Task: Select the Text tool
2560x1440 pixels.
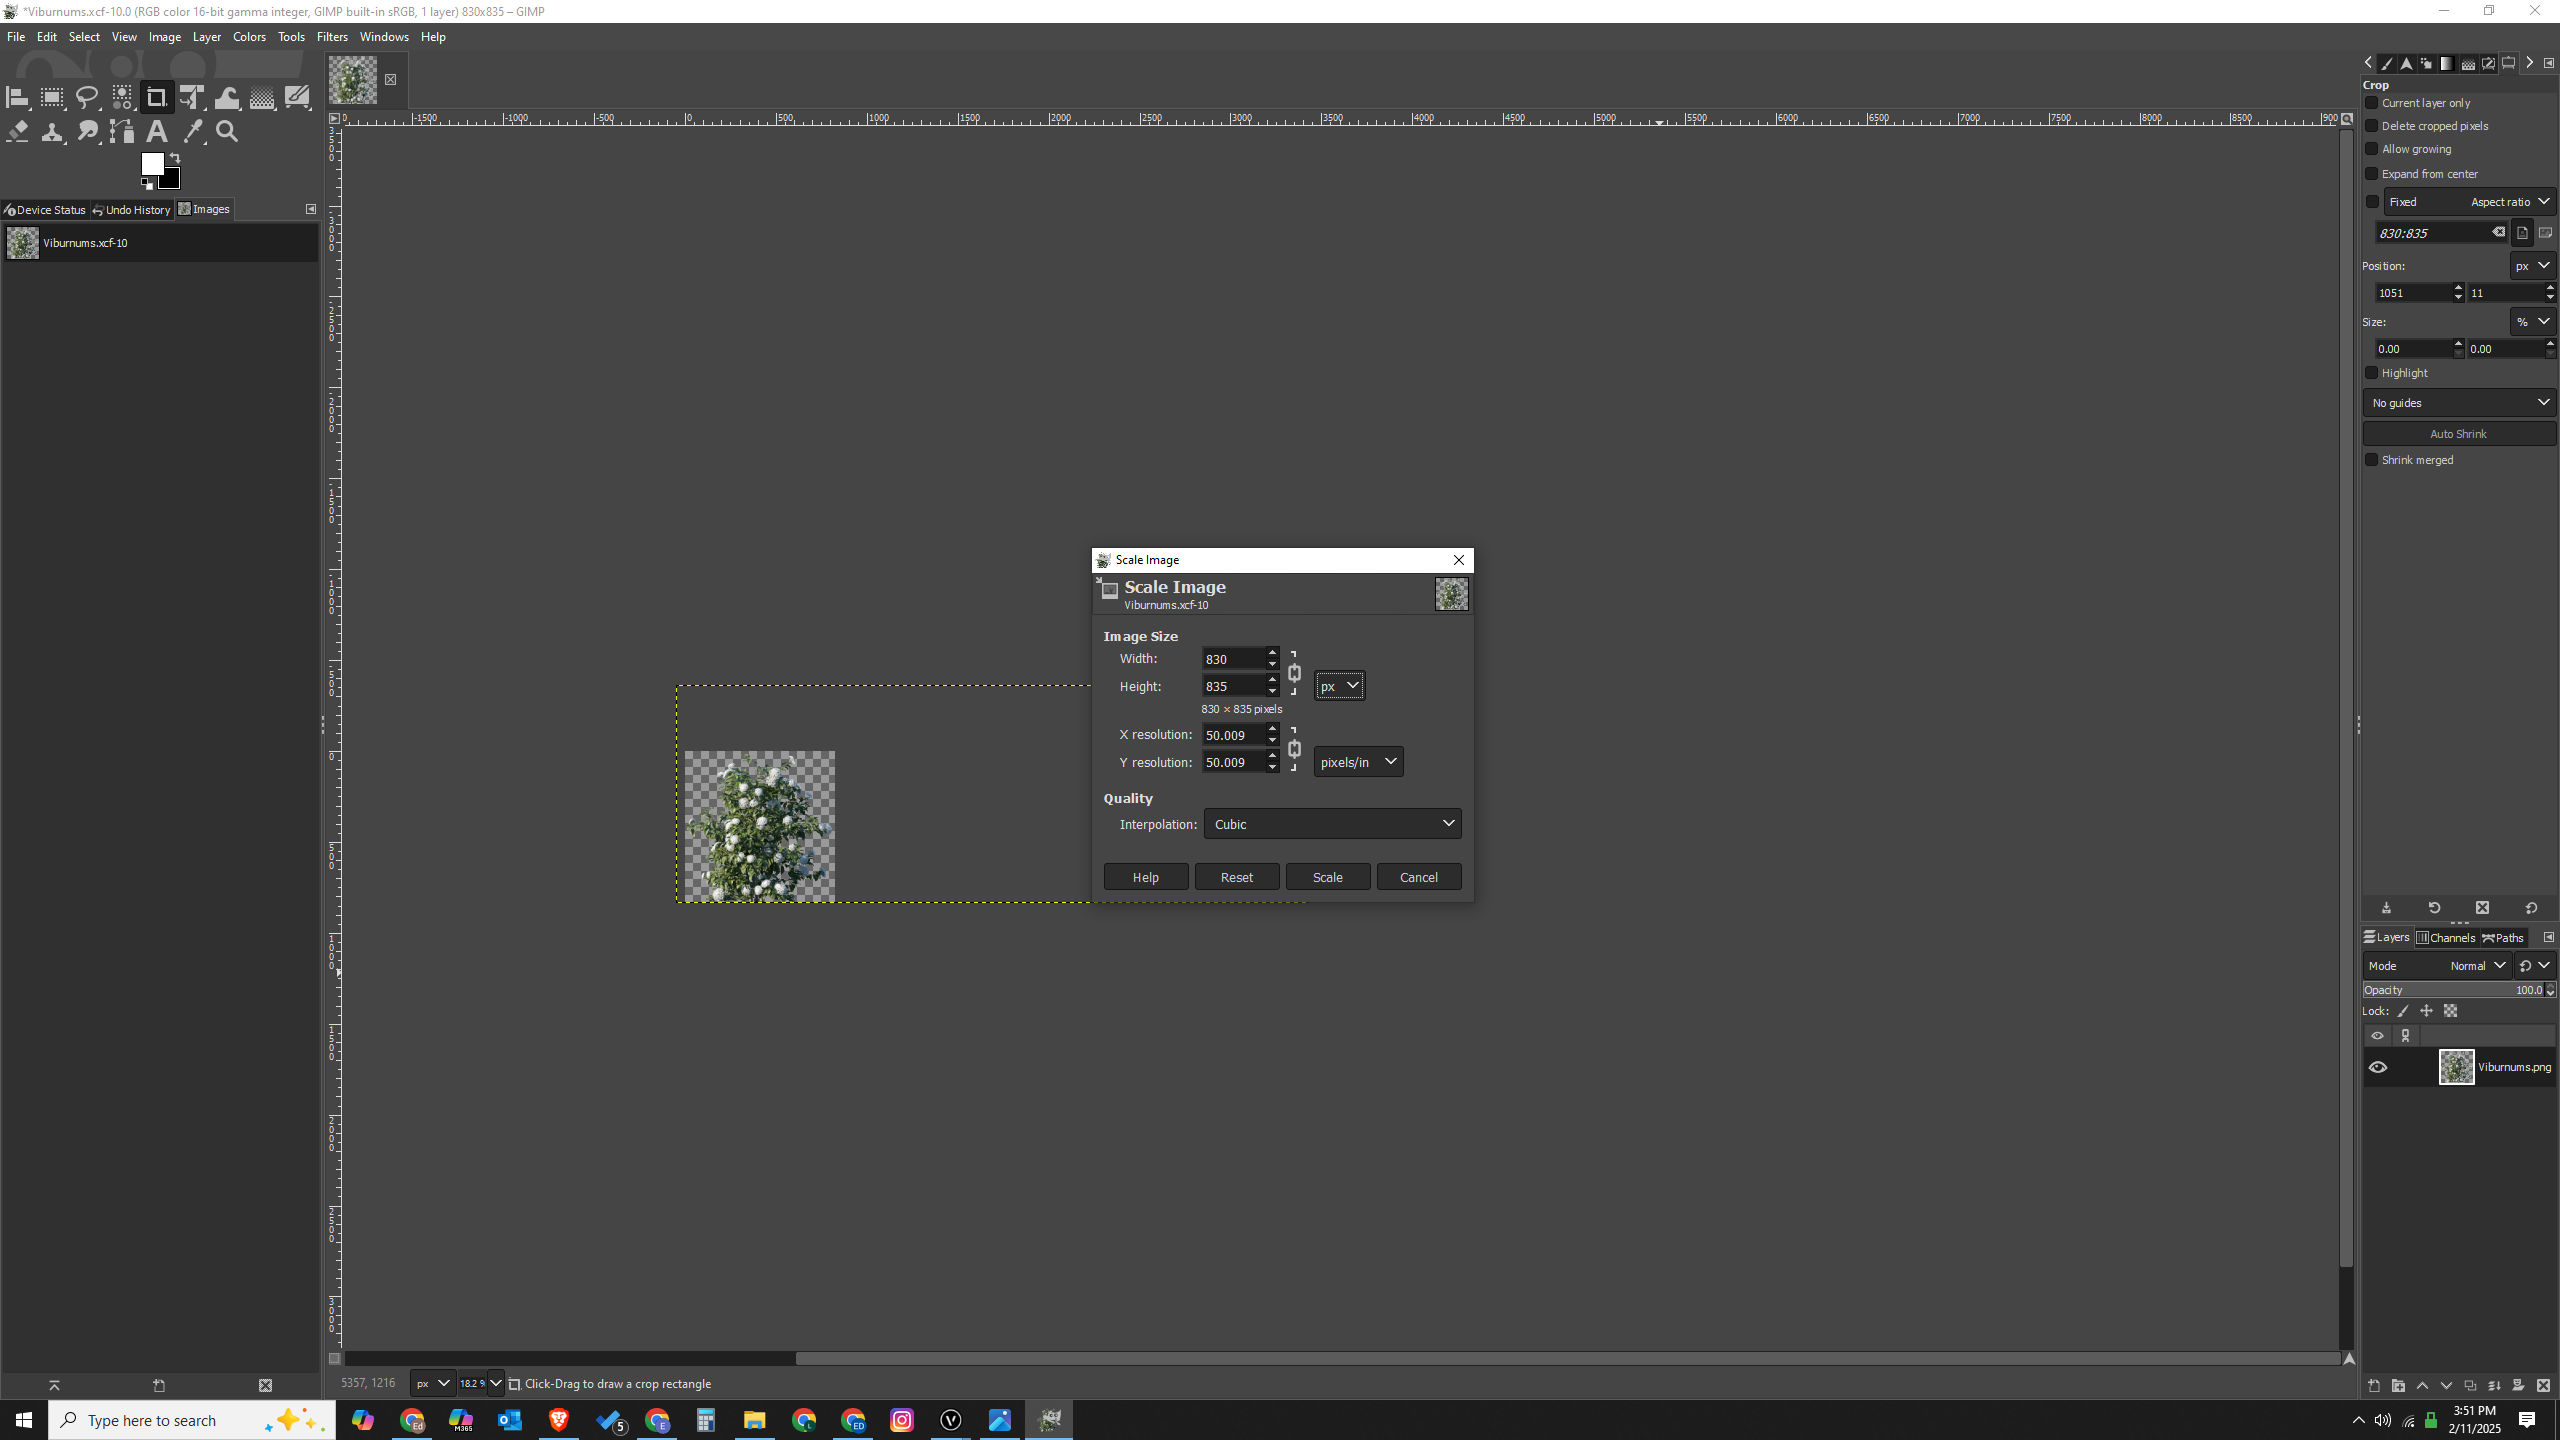Action: coord(157,131)
